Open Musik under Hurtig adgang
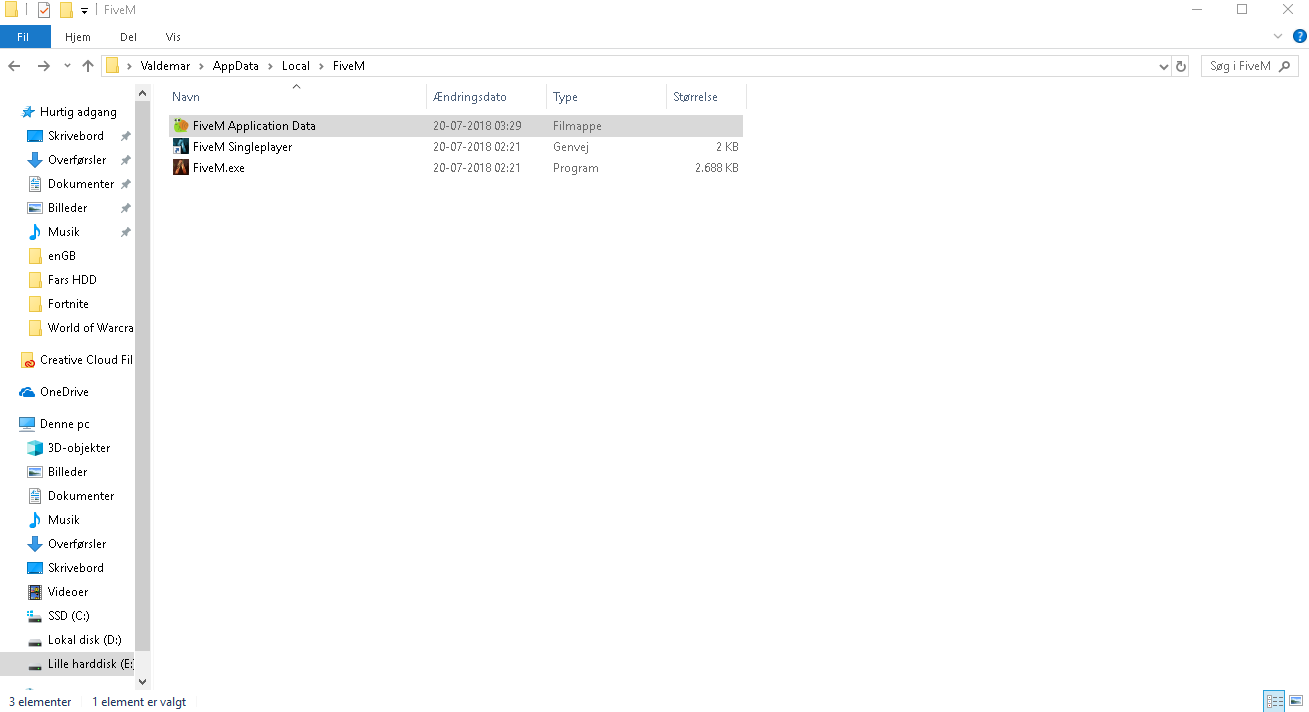Screen dimensions: 1309x712 point(63,232)
